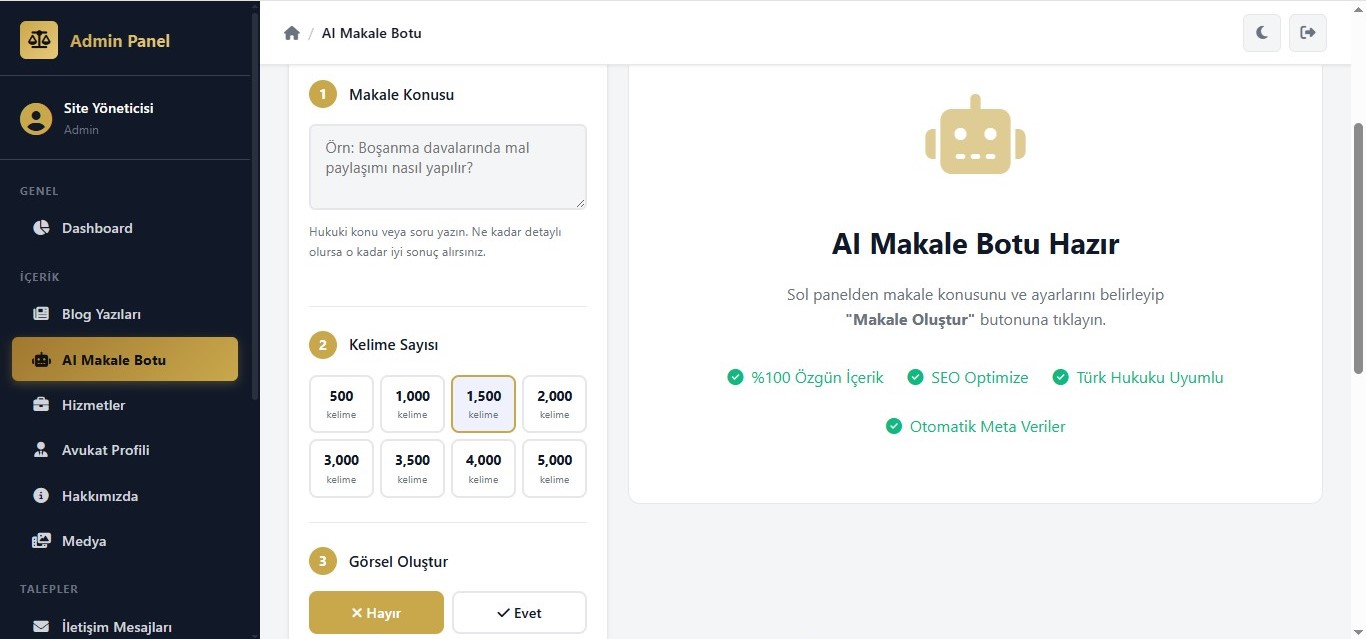Image resolution: width=1366 pixels, height=639 pixels.
Task: Click the Hakkımızda info icon
Action: tap(41, 496)
